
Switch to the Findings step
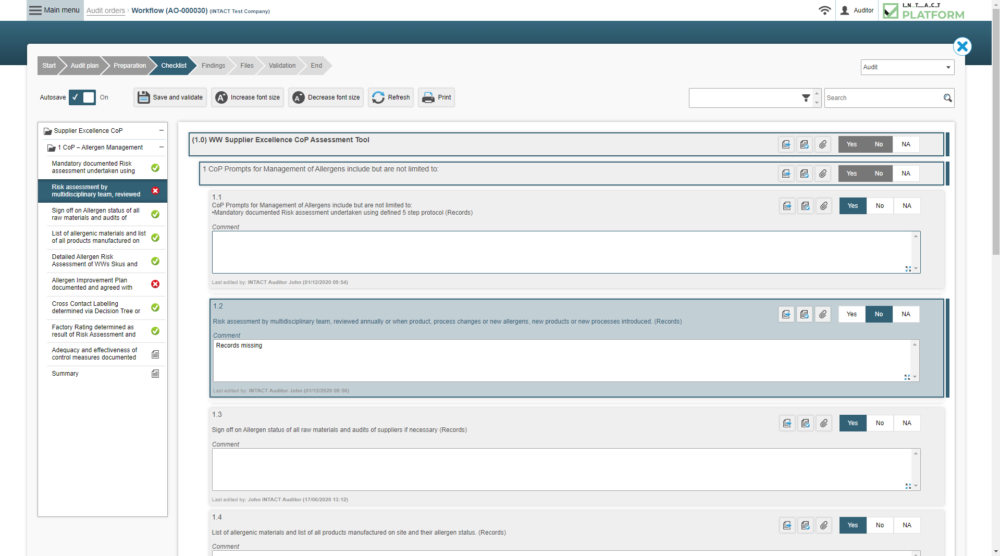[x=213, y=66]
